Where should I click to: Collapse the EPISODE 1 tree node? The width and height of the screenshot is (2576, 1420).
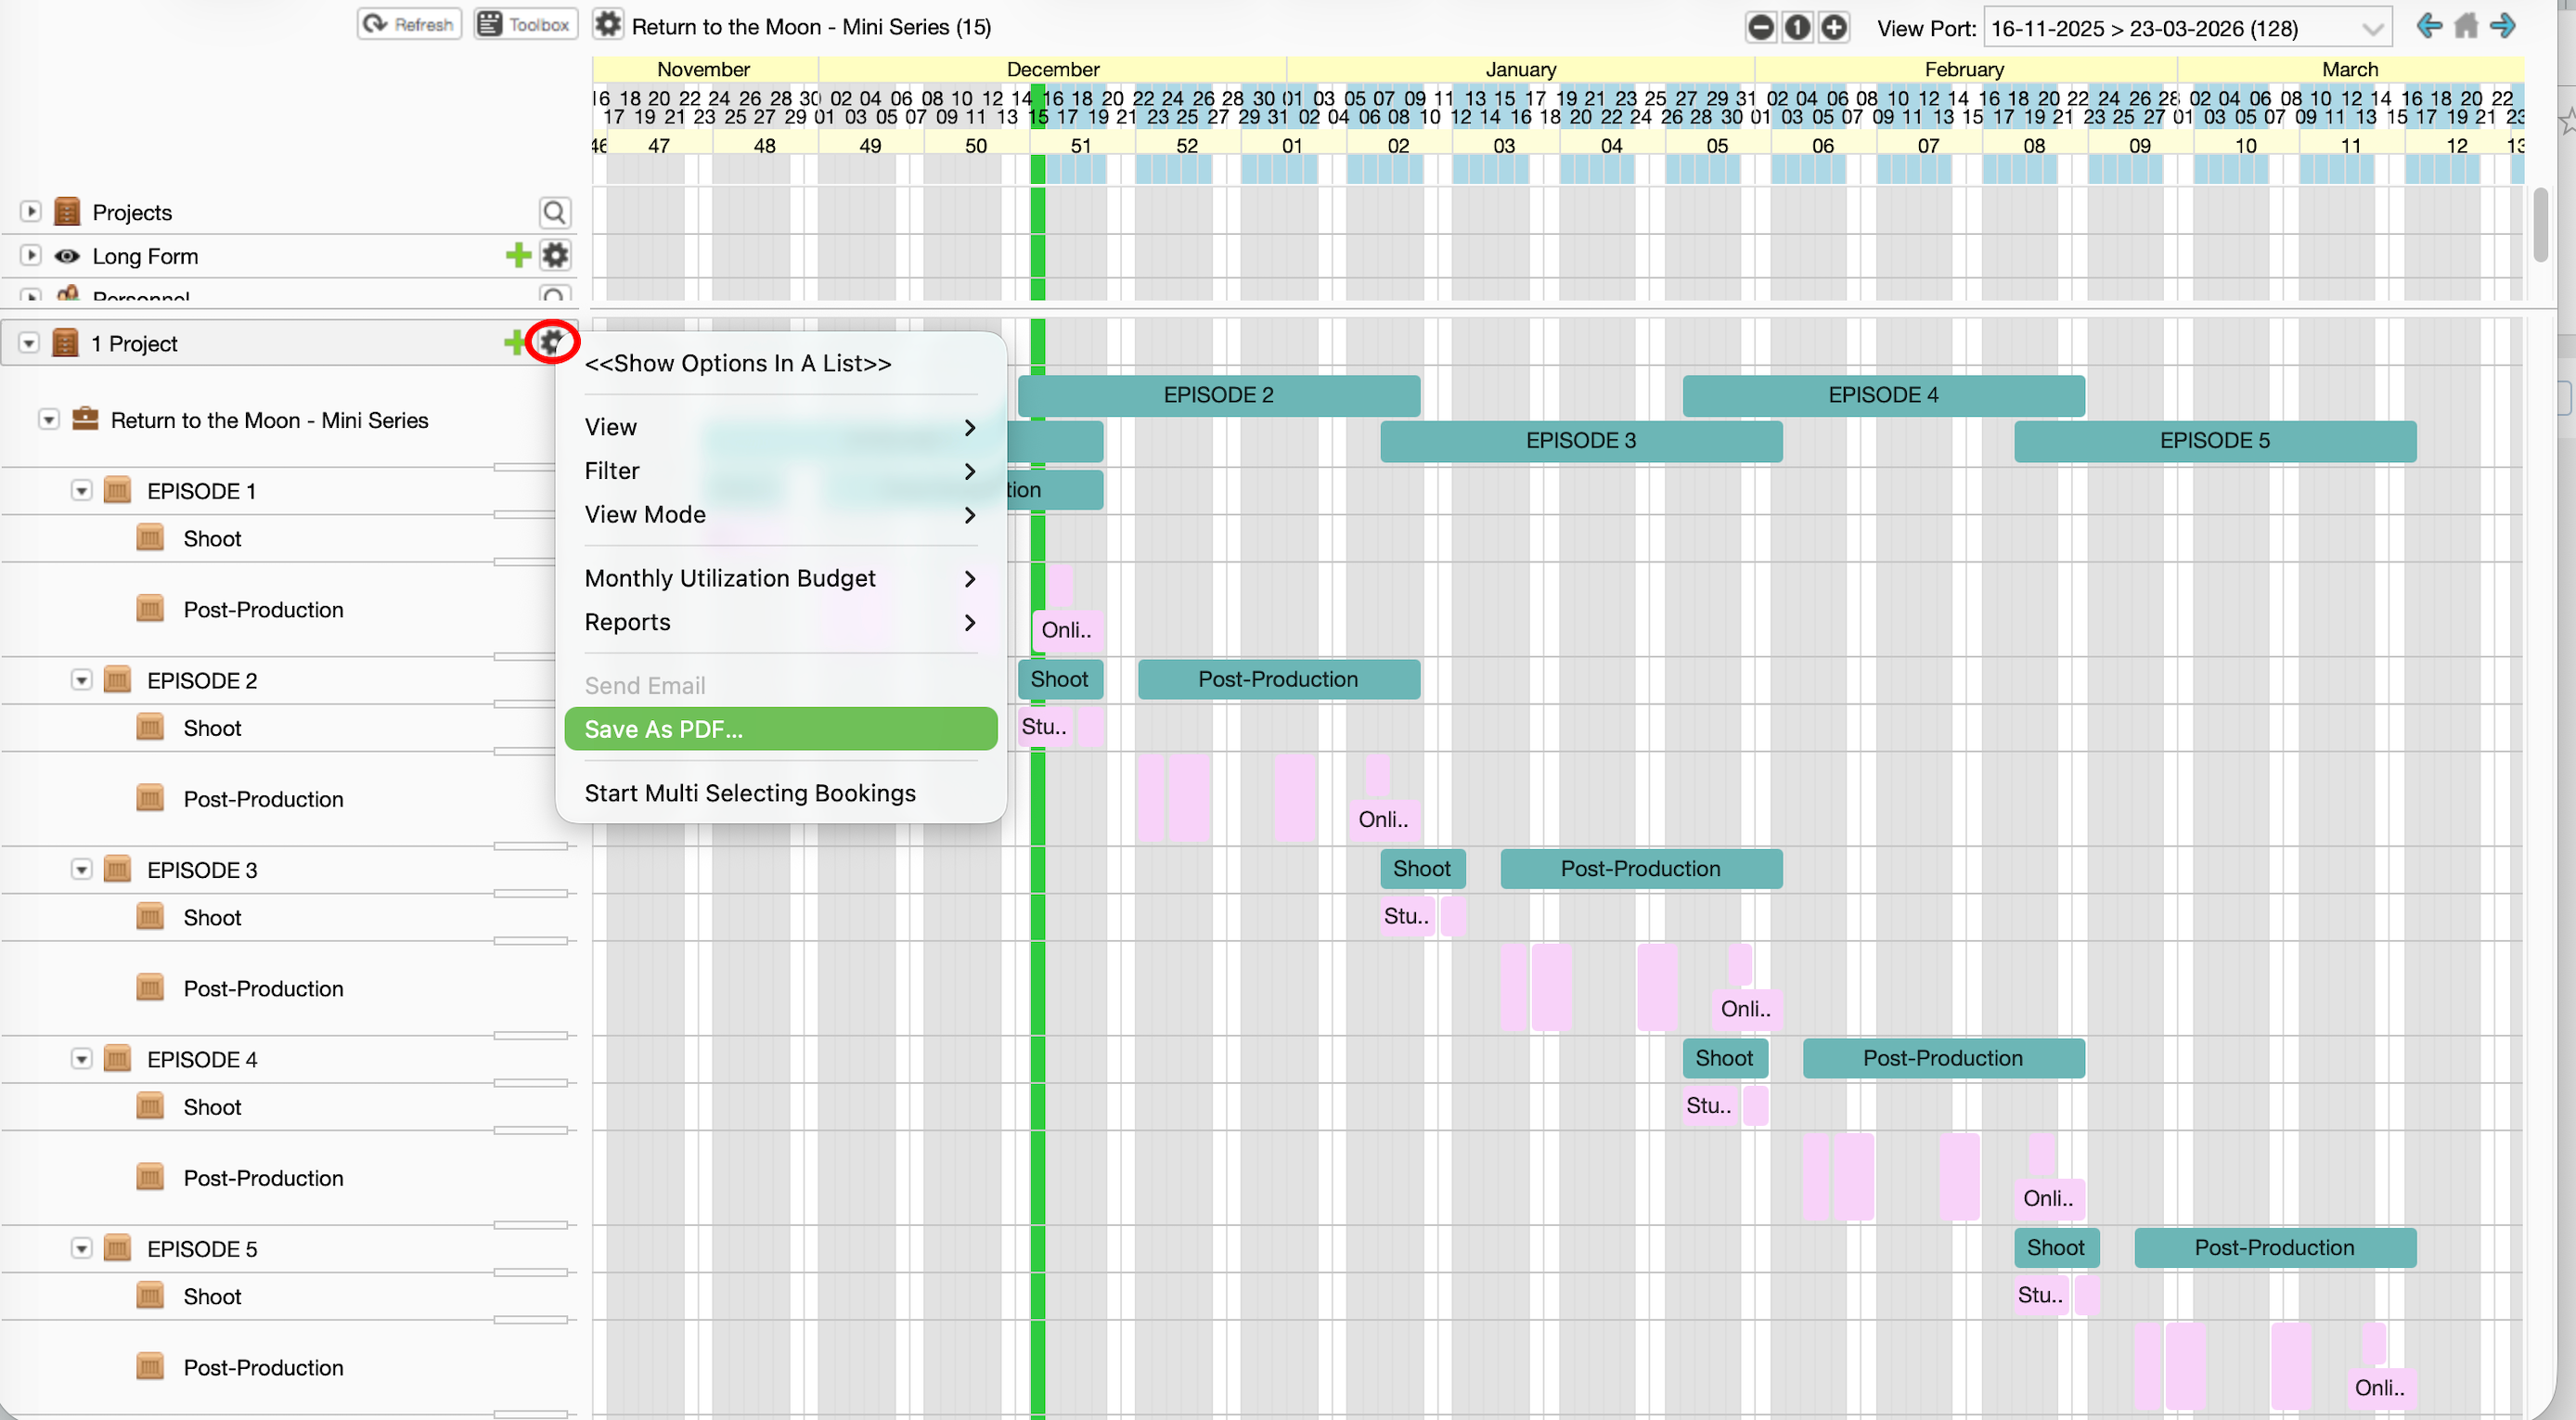click(x=82, y=491)
